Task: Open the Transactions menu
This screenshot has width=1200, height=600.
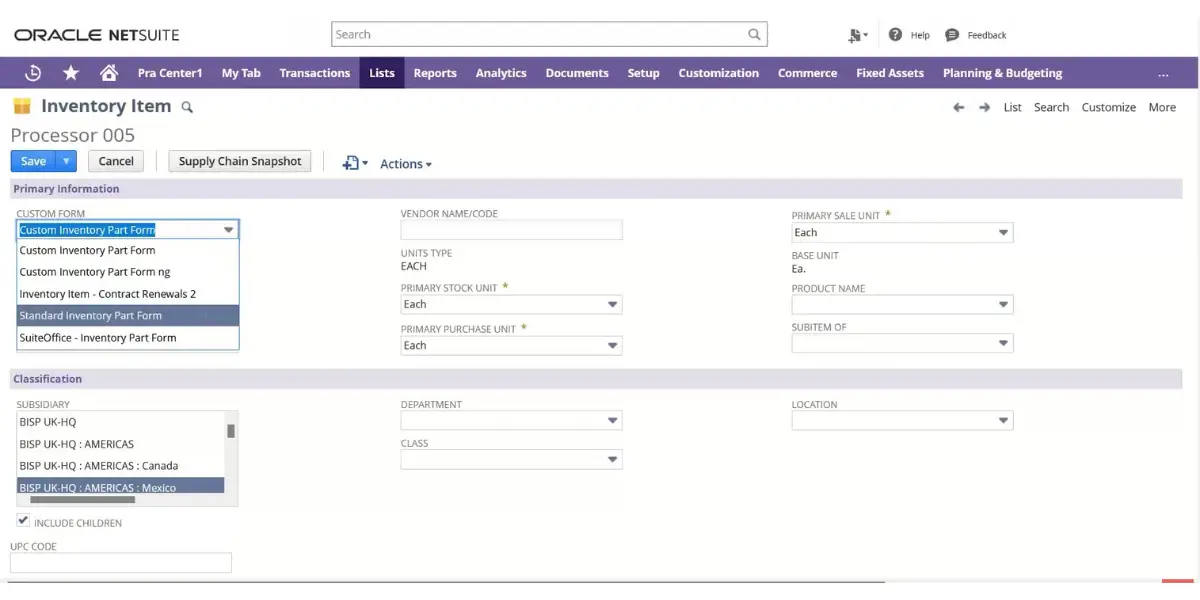Action: click(315, 73)
